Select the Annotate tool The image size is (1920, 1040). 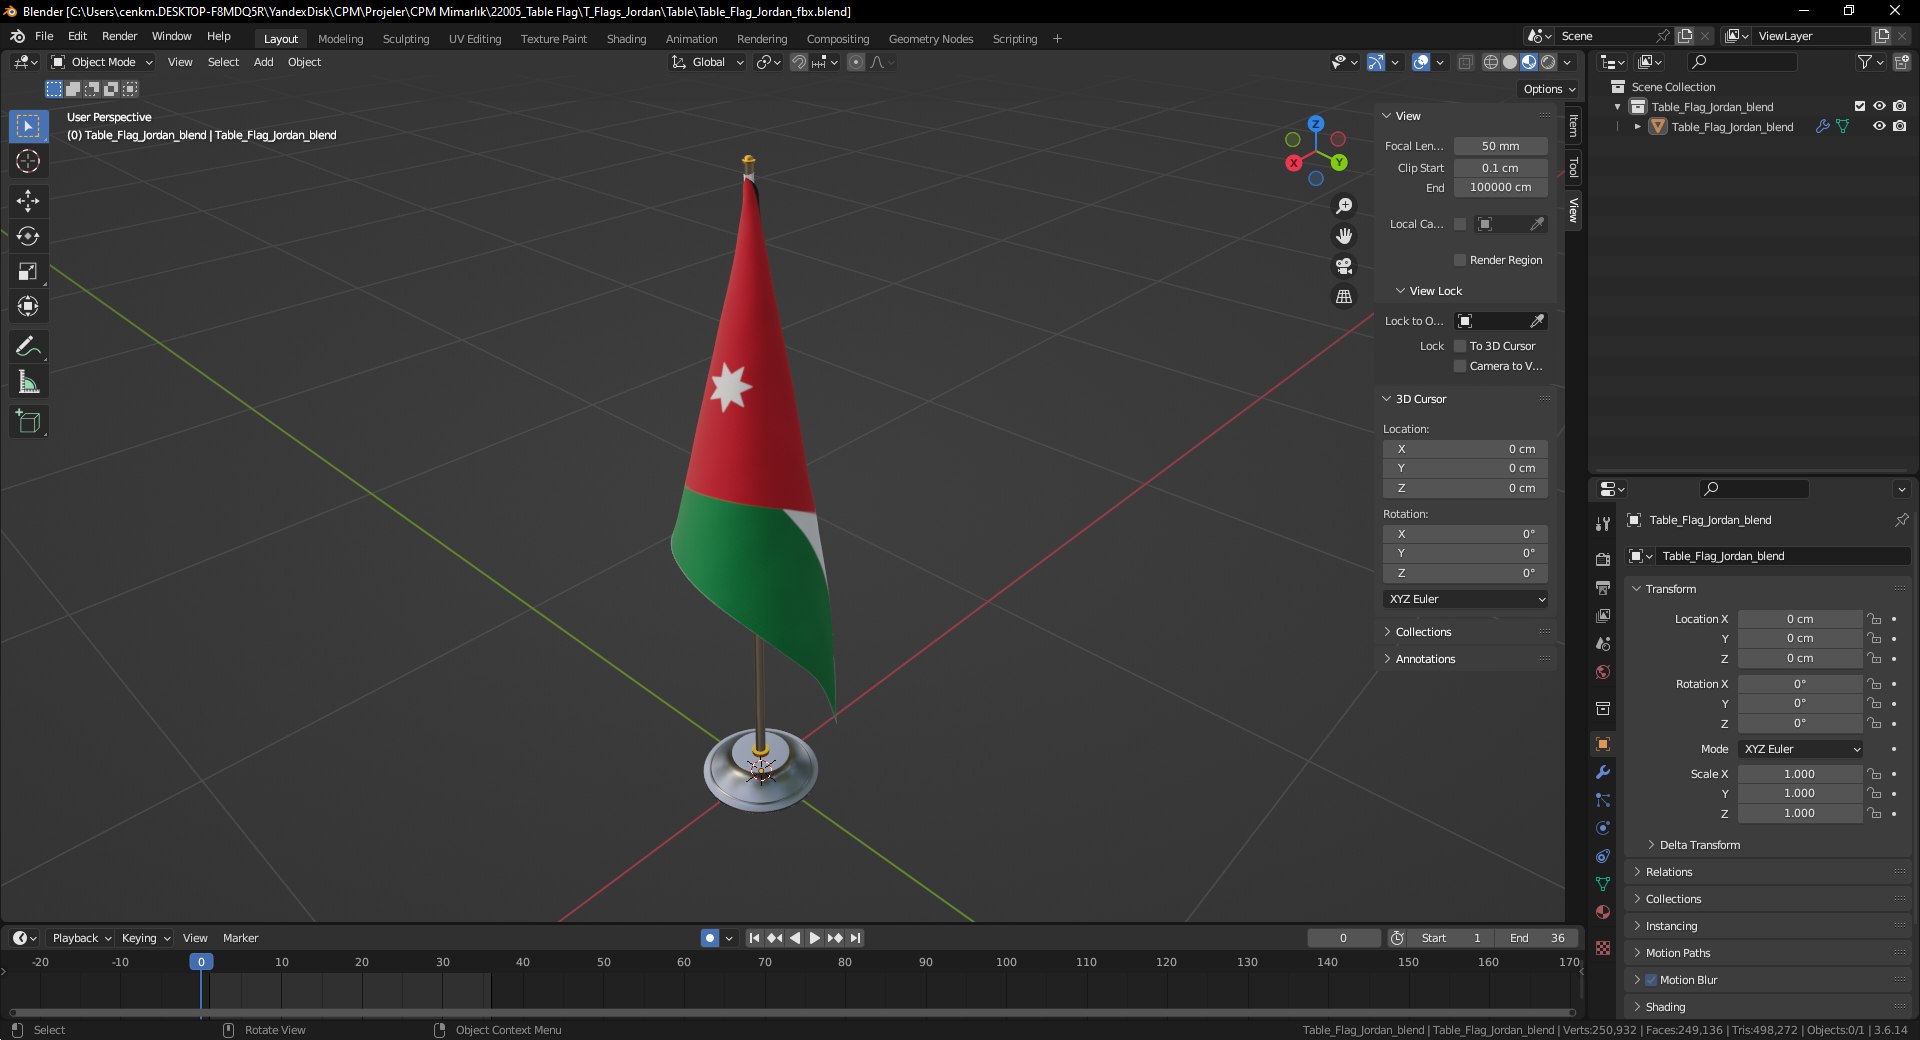[x=28, y=347]
